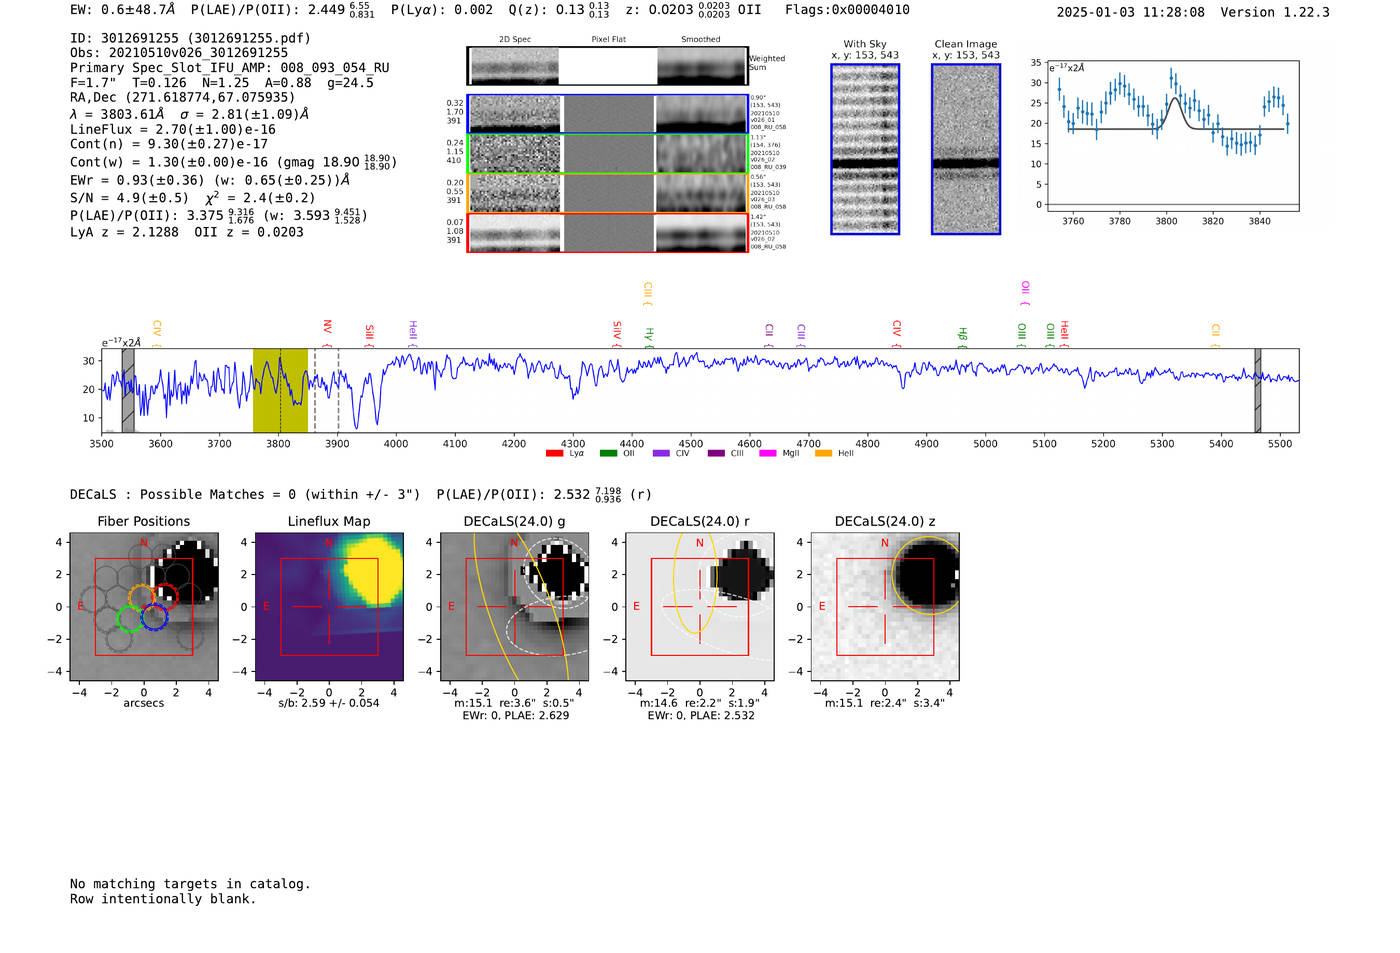This screenshot has width=1400, height=953.
Task: Open the Fiber Positions panel
Action: coord(144,606)
